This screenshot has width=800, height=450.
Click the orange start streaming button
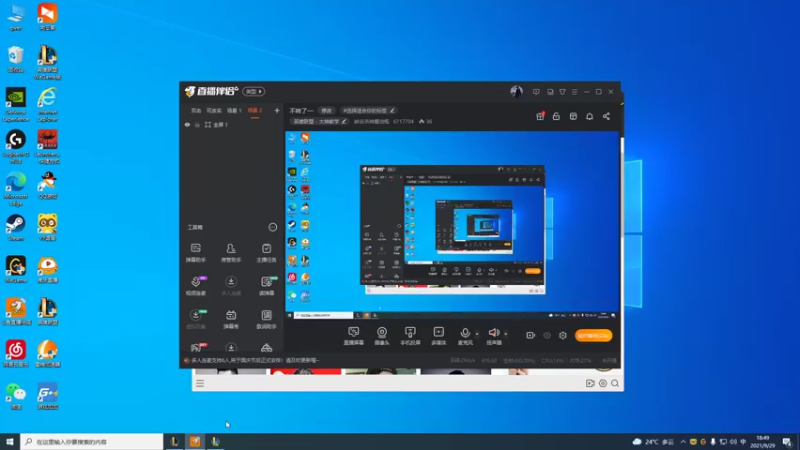(593, 336)
